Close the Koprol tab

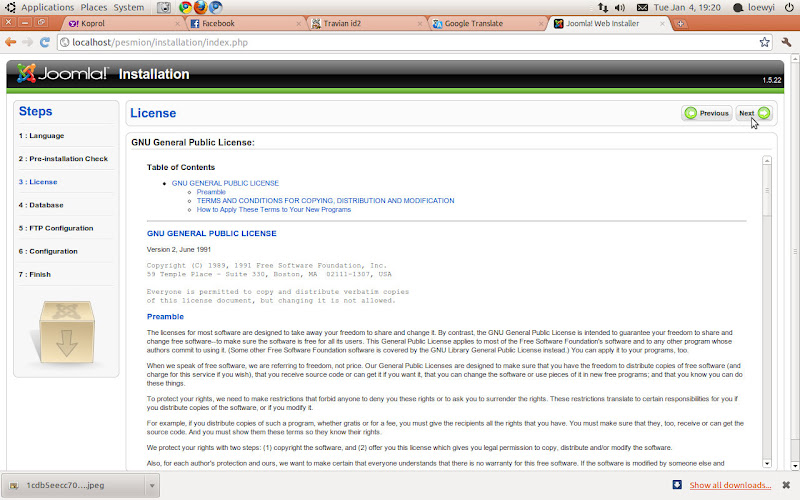coord(178,23)
